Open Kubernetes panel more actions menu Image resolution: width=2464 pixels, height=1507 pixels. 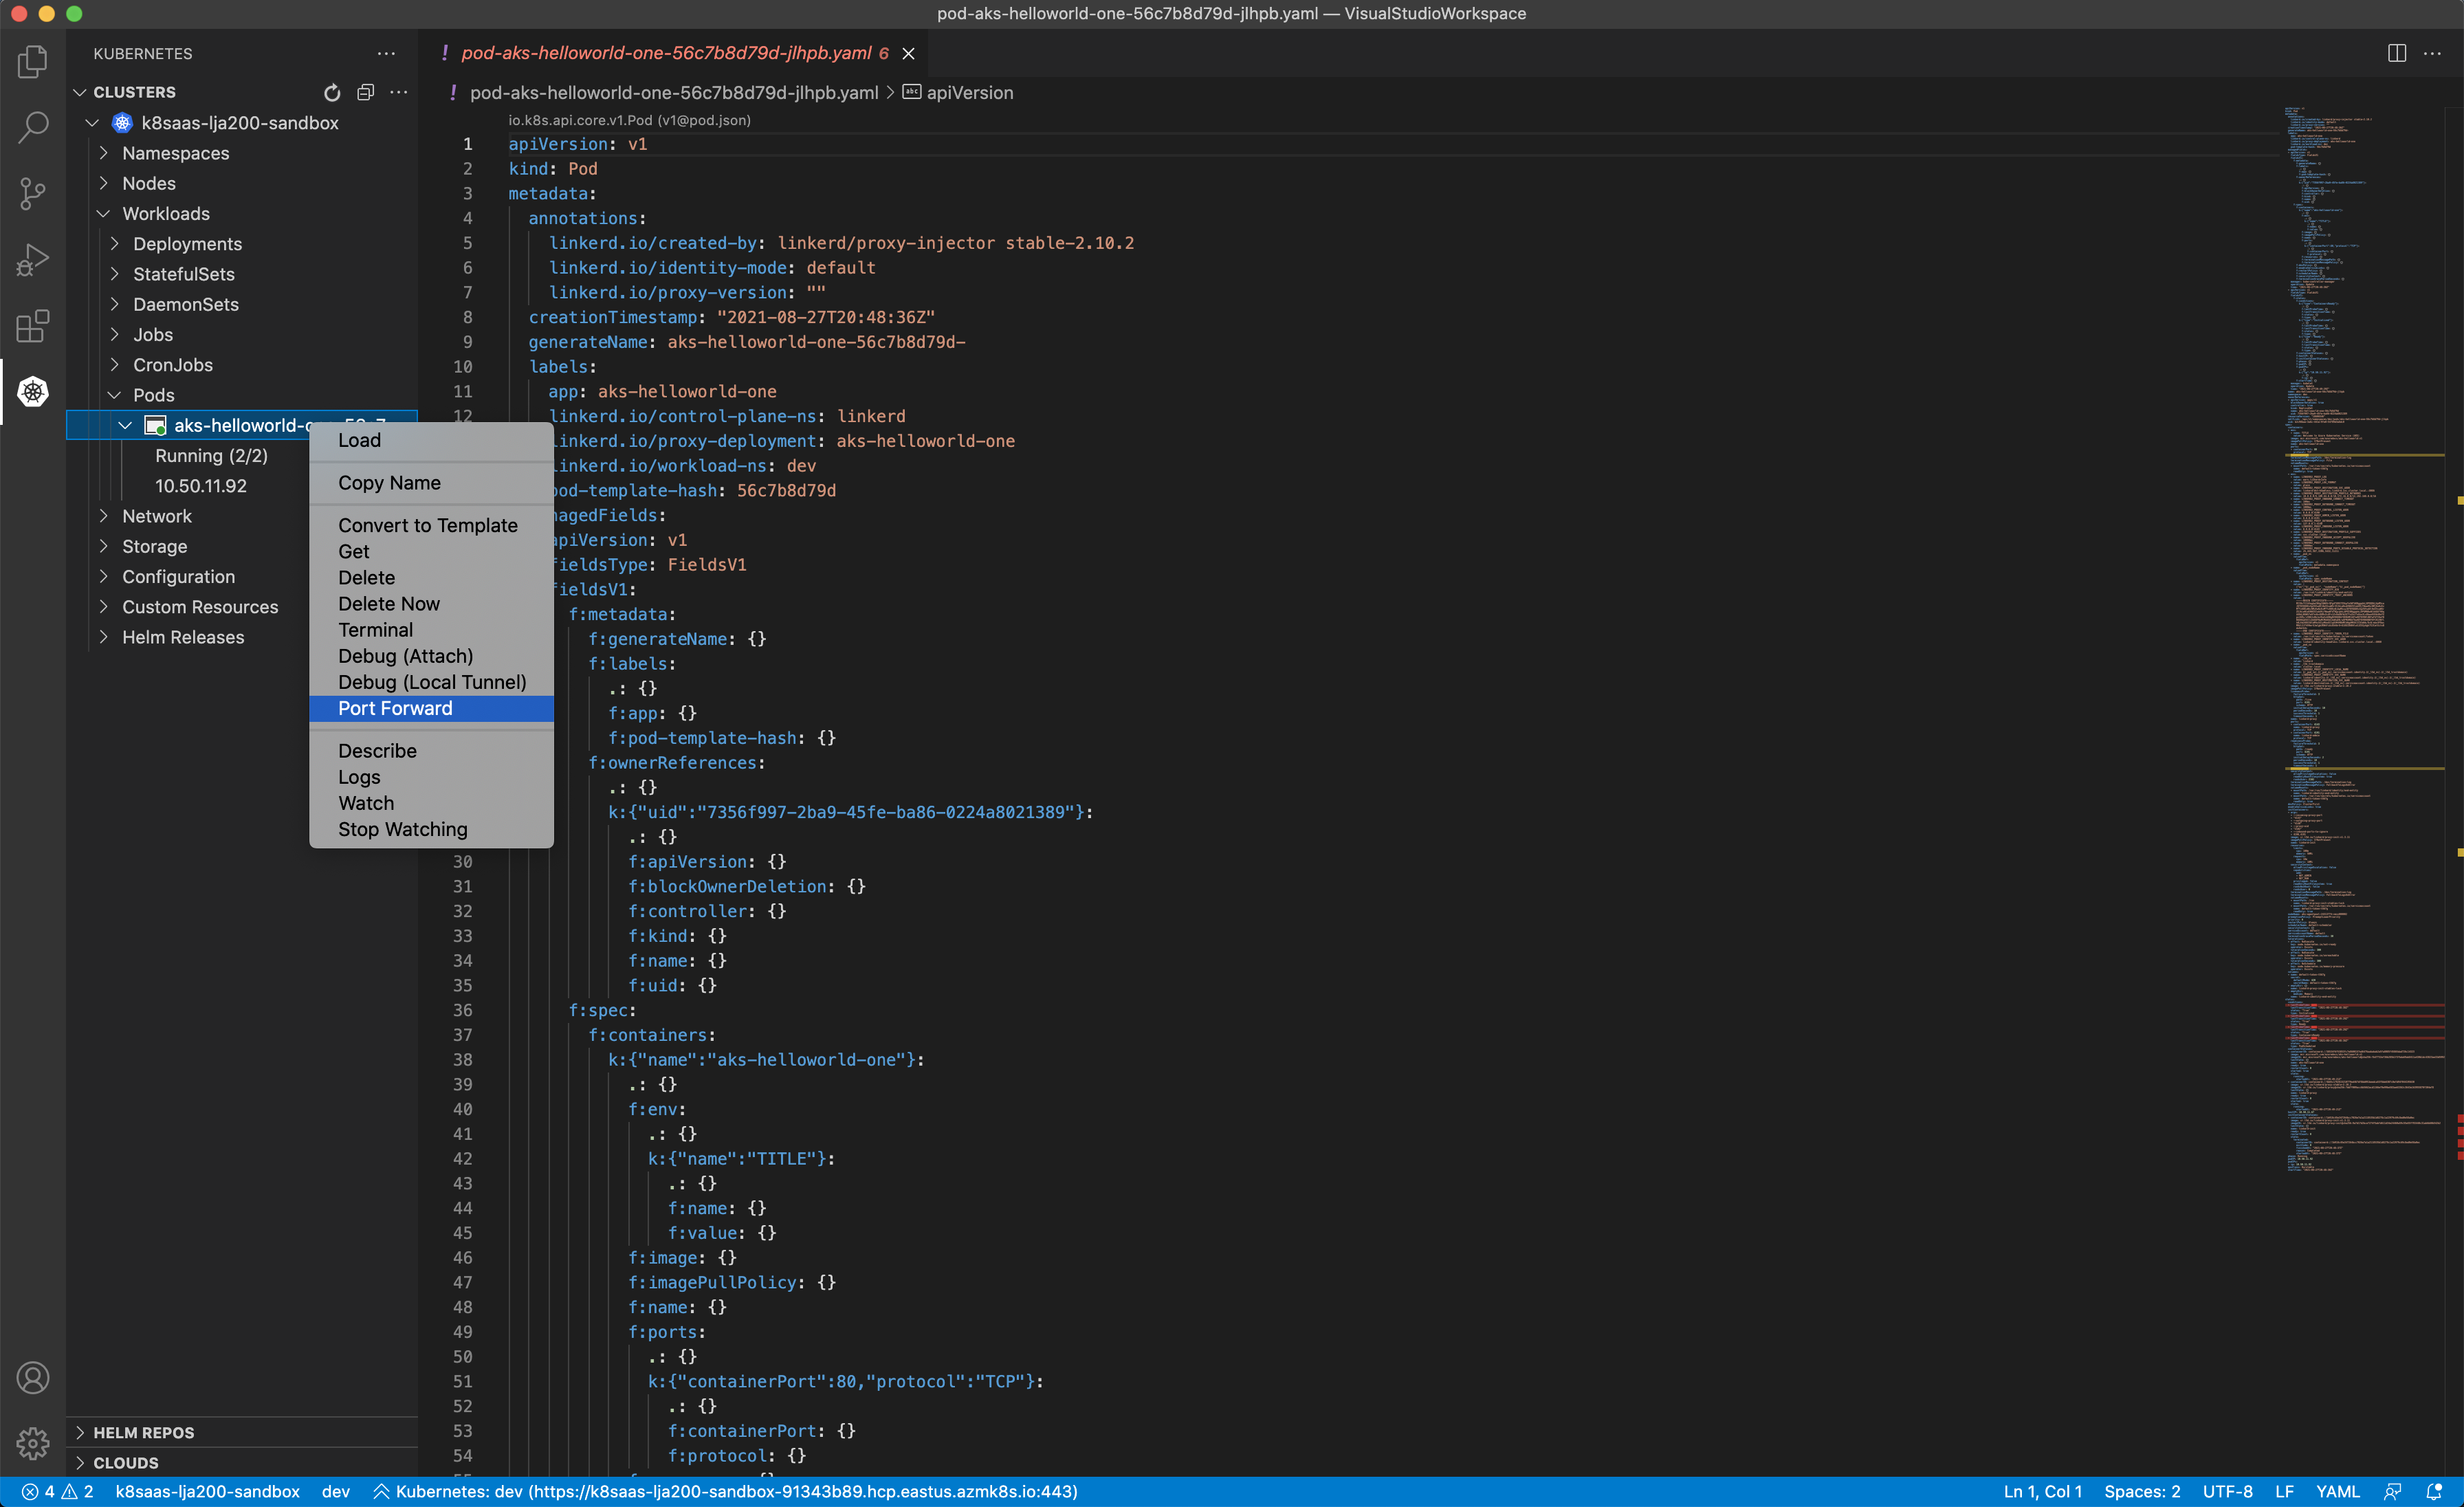tap(386, 54)
